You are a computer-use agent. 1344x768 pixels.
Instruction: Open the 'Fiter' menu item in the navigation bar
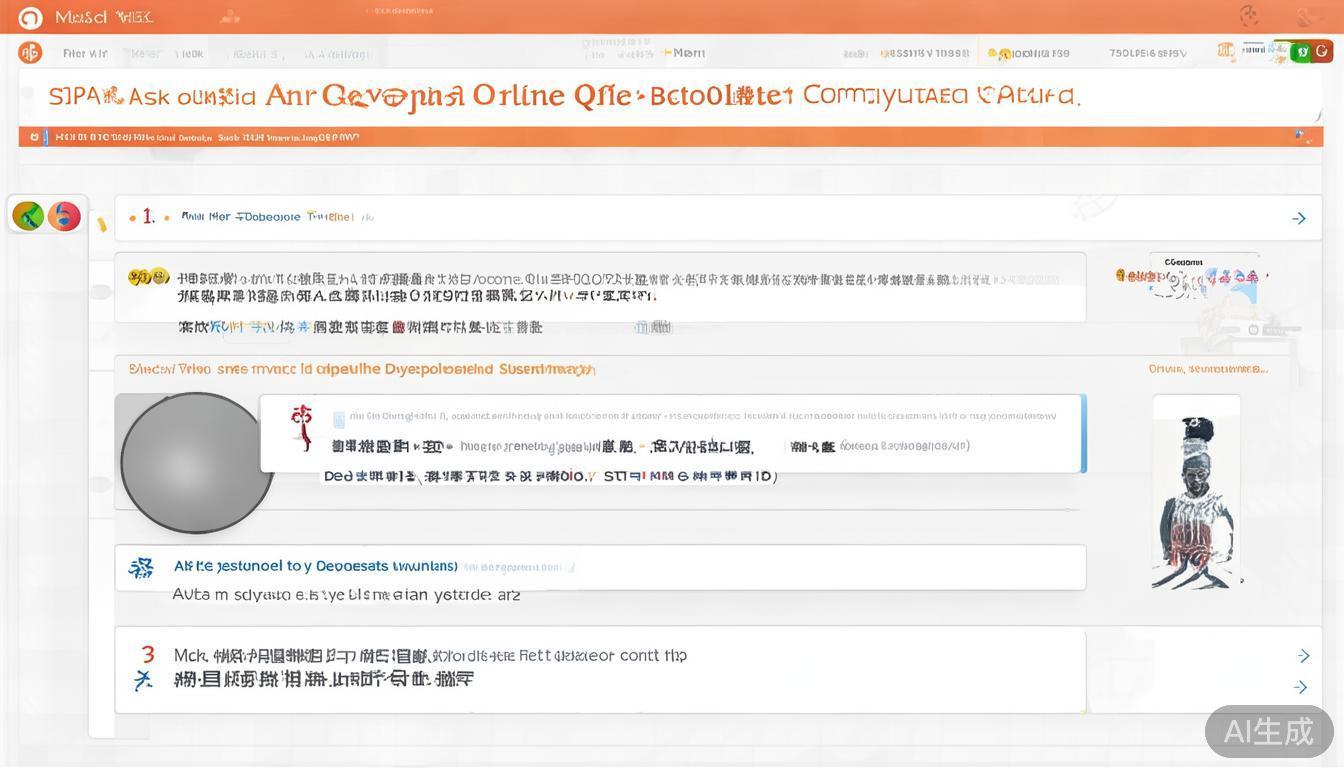[85, 54]
